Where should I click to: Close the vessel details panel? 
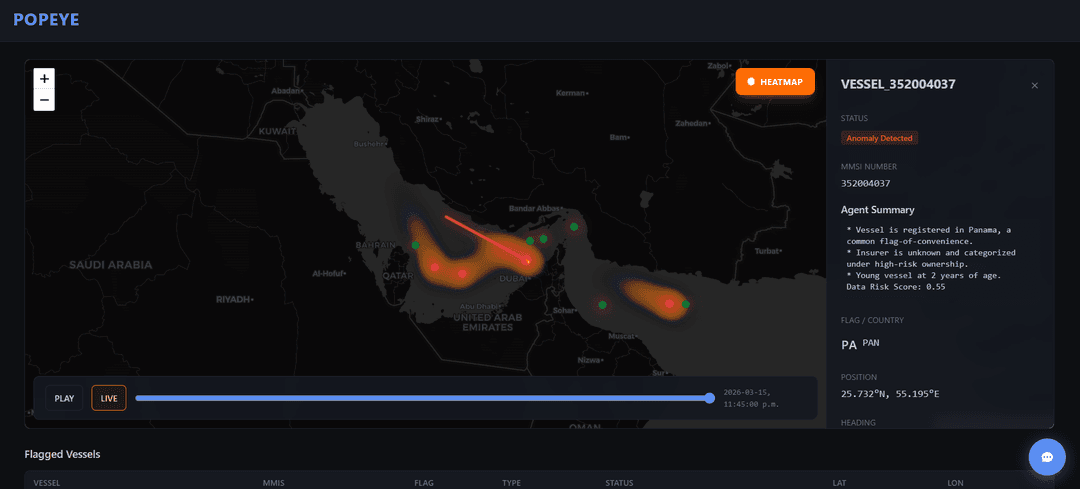[1034, 86]
